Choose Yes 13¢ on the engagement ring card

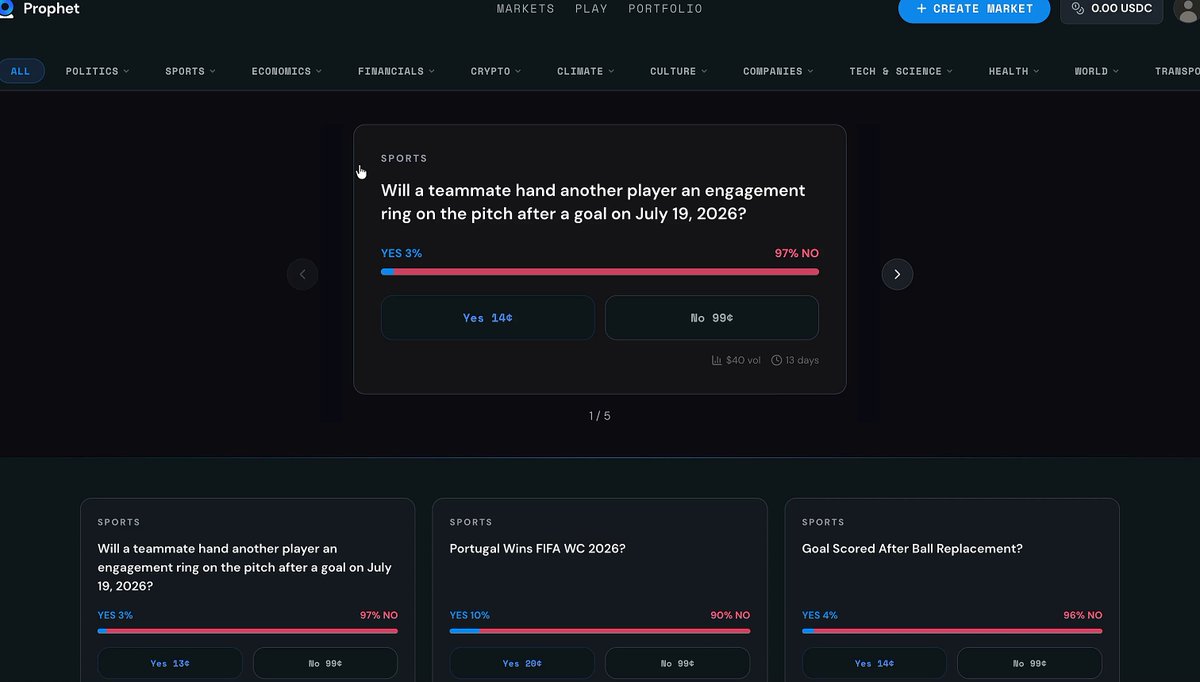point(170,663)
